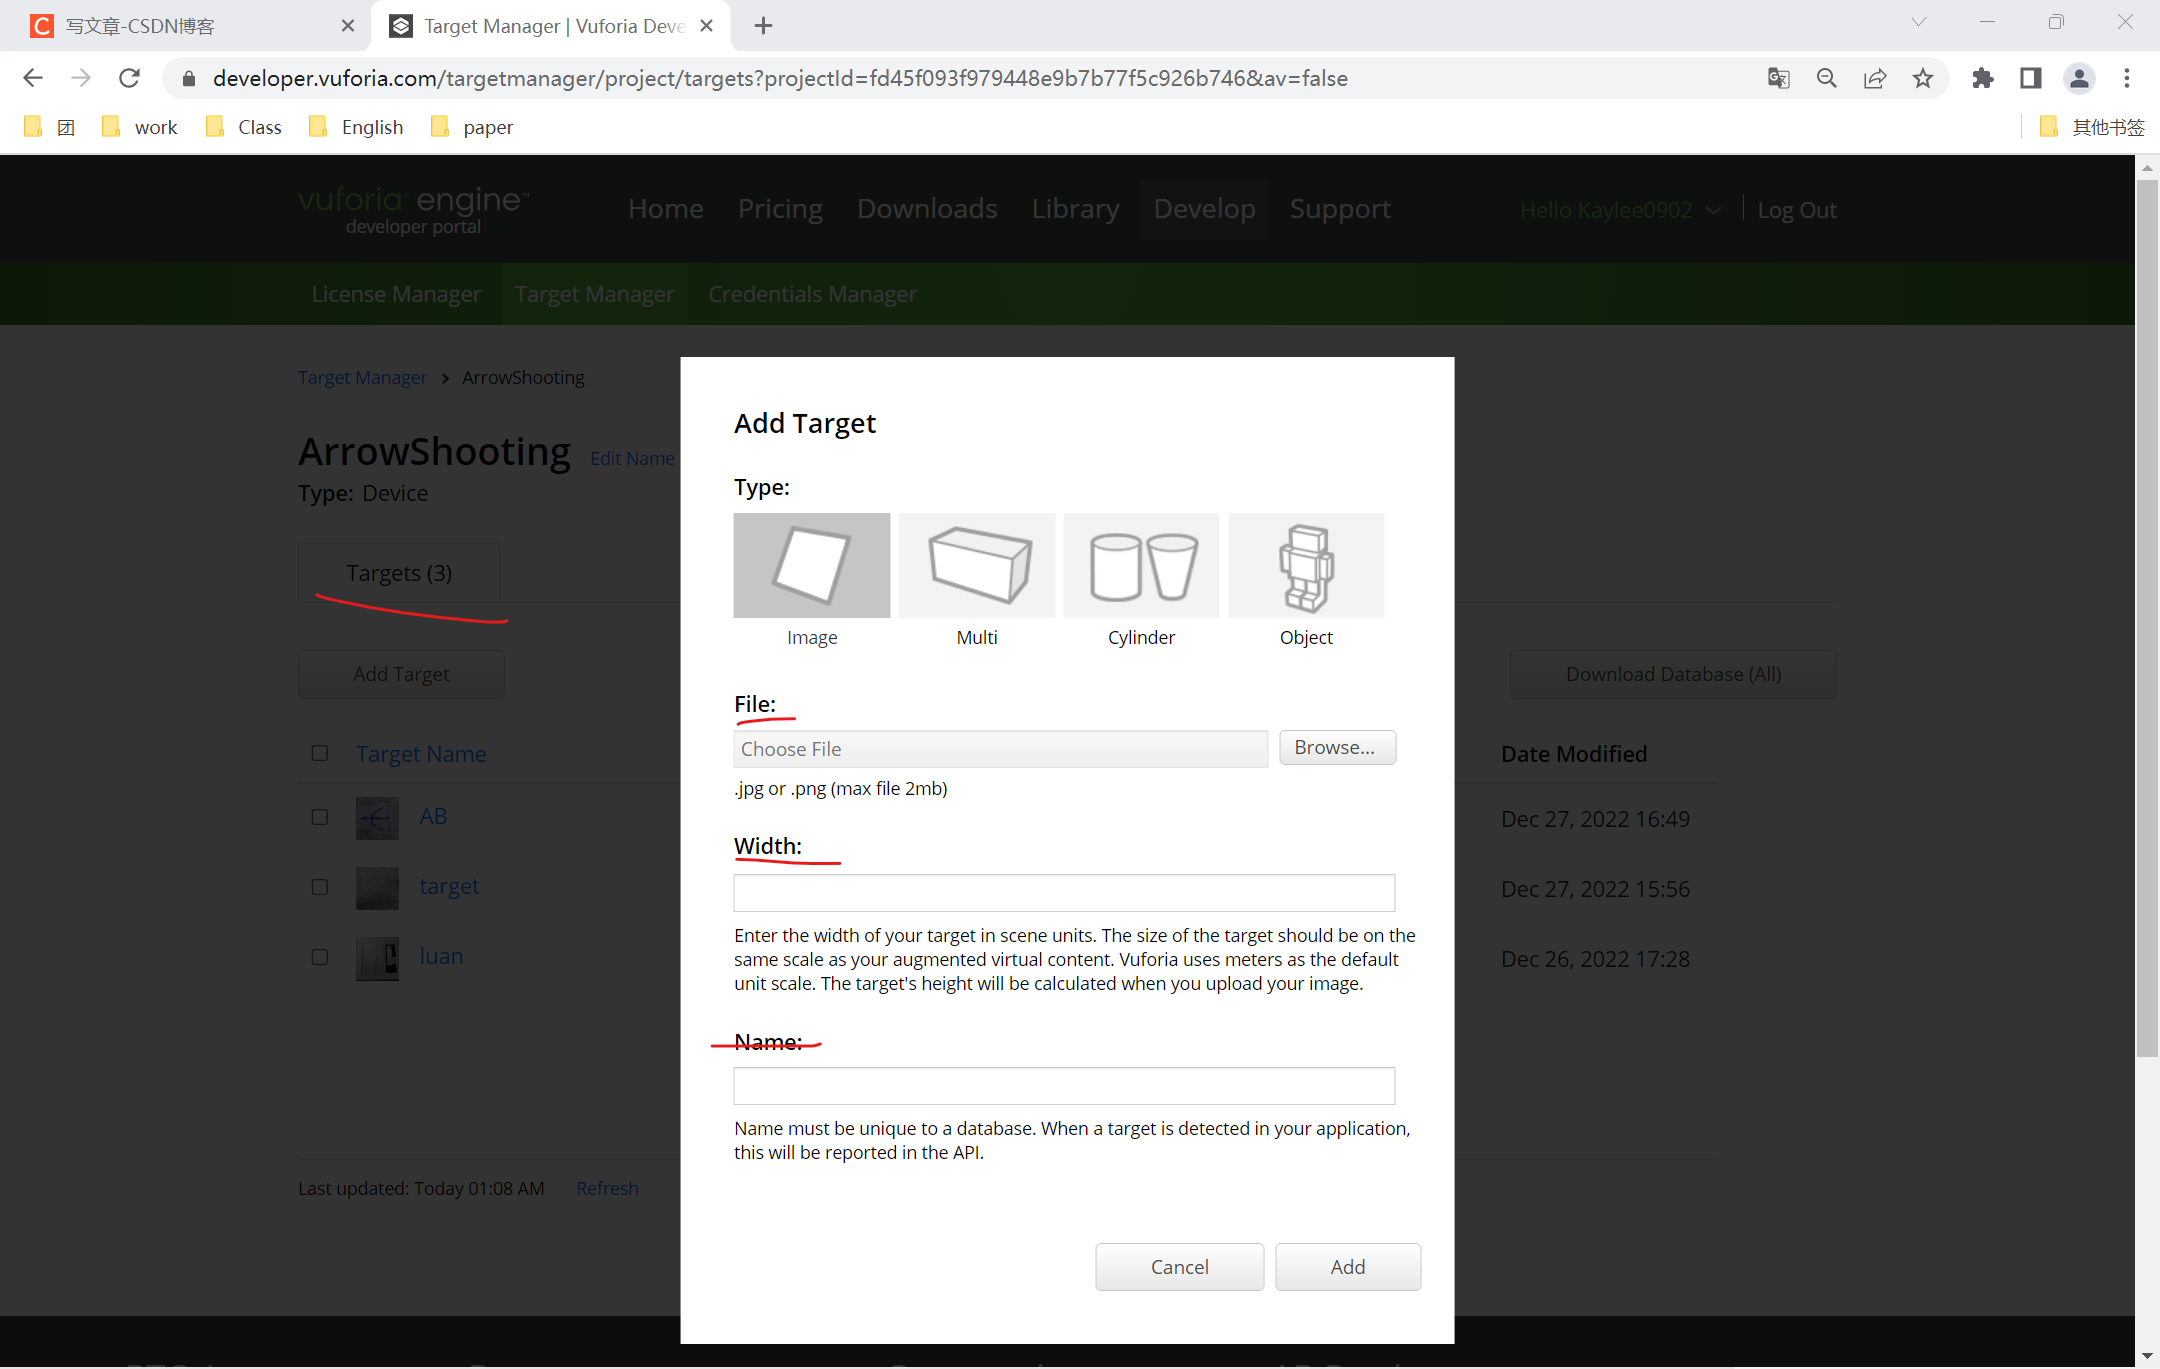
Task: Toggle the browser side panel icon
Action: [2030, 78]
